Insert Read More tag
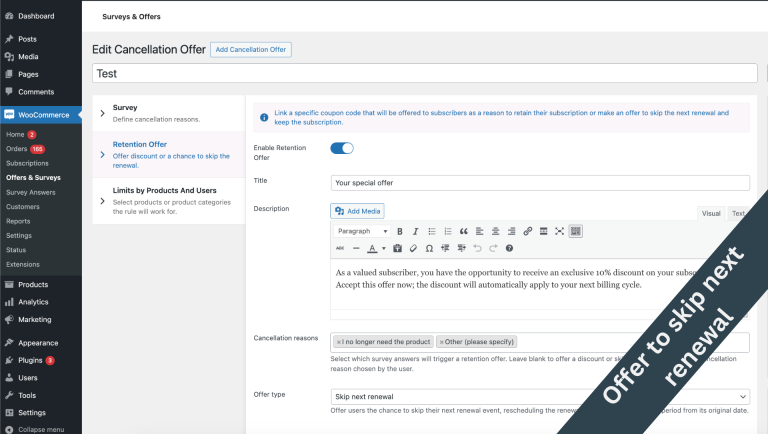 [x=544, y=231]
